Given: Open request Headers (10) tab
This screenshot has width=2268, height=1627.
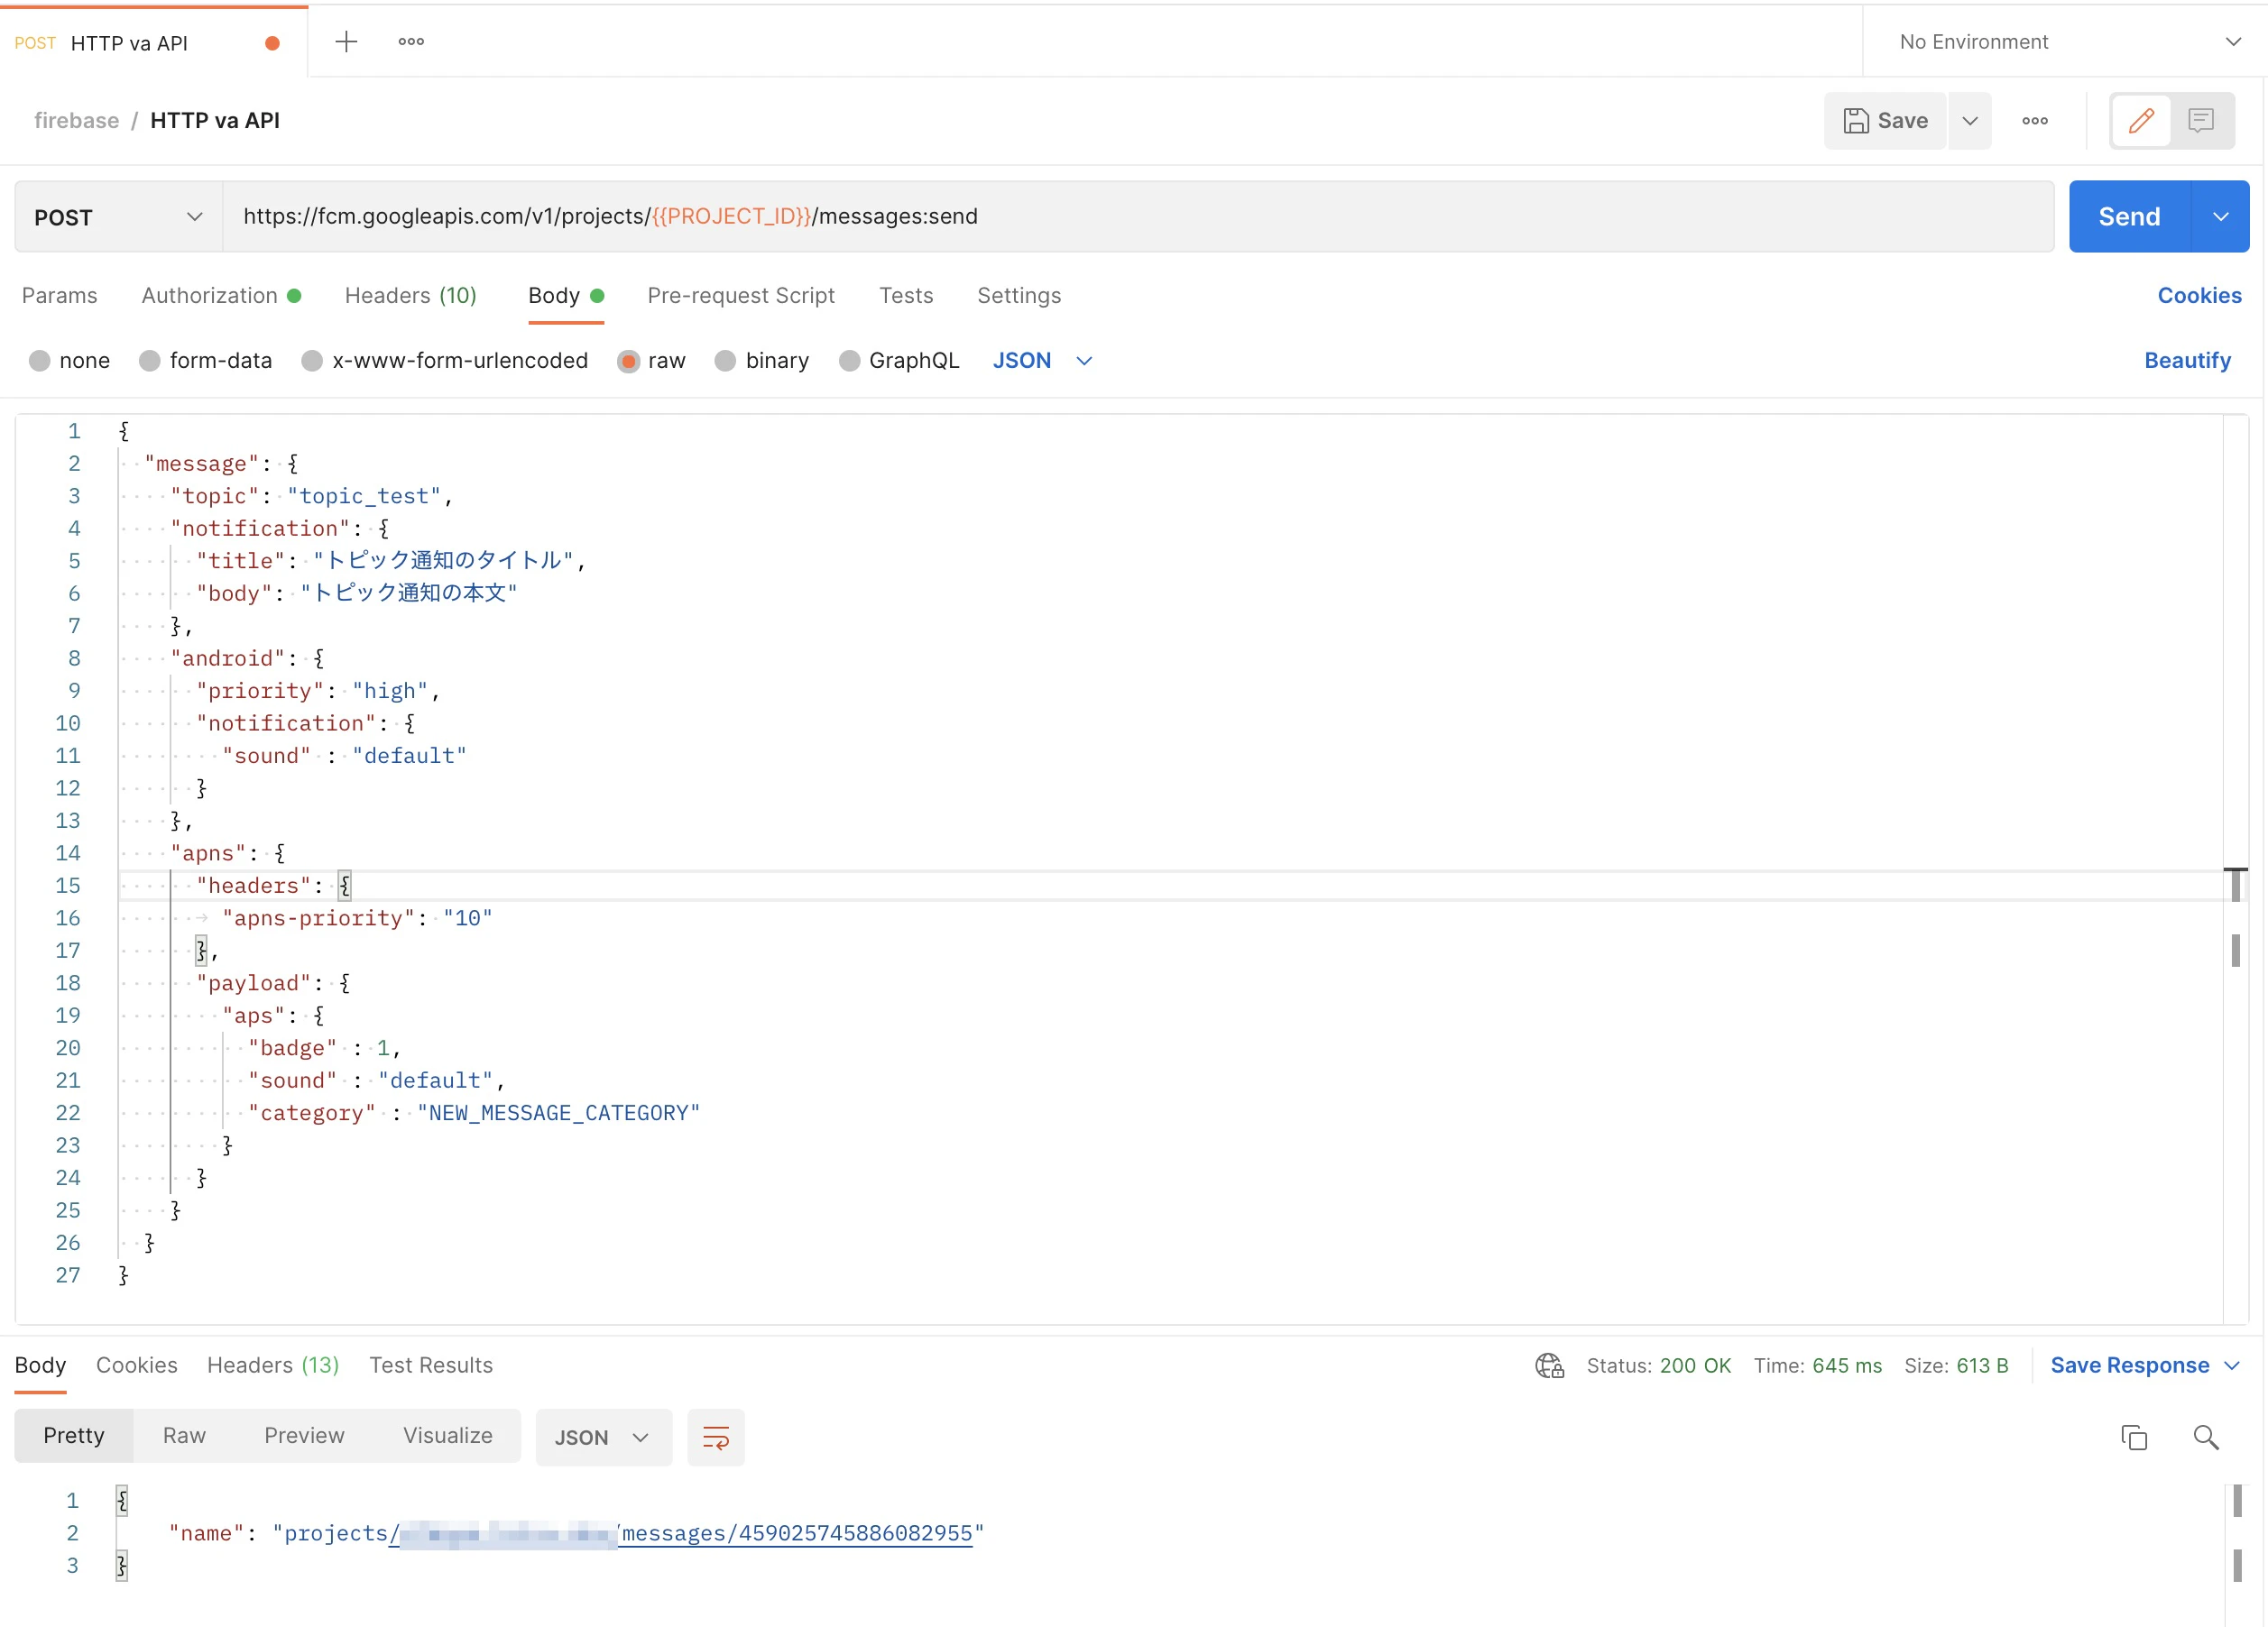Looking at the screenshot, I should 411,295.
